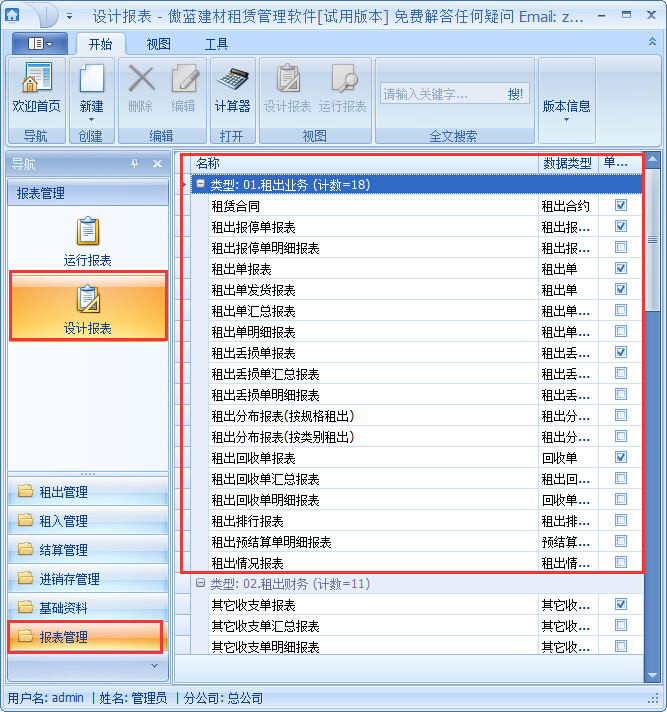
Task: Click the 搜! search button
Action: click(515, 94)
